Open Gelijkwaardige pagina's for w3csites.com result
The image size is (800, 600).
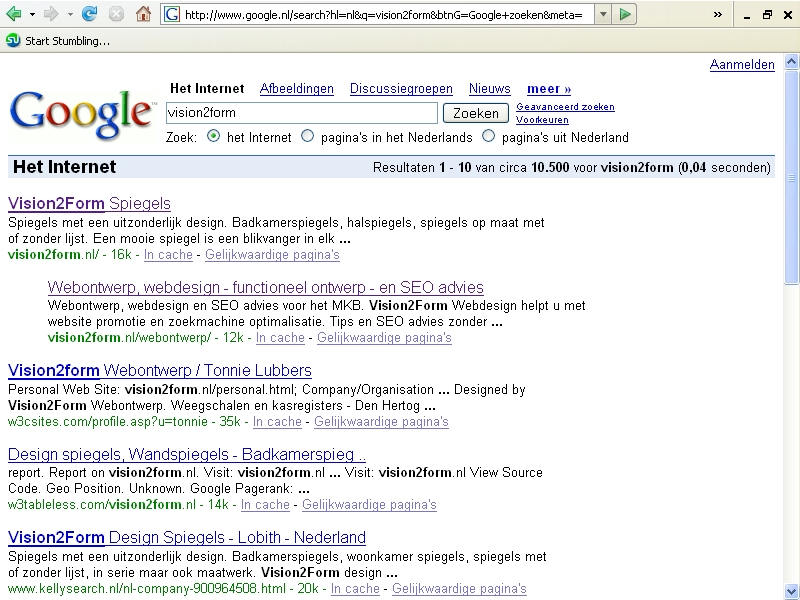click(x=381, y=422)
